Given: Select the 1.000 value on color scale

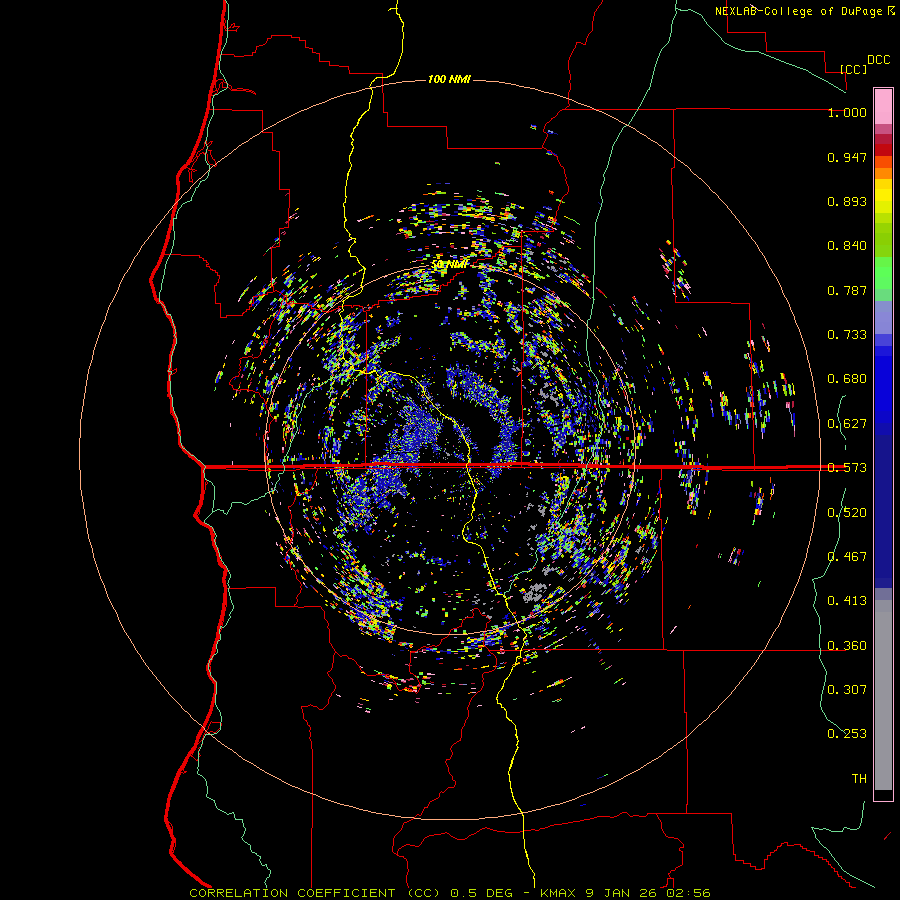Looking at the screenshot, I should (847, 112).
